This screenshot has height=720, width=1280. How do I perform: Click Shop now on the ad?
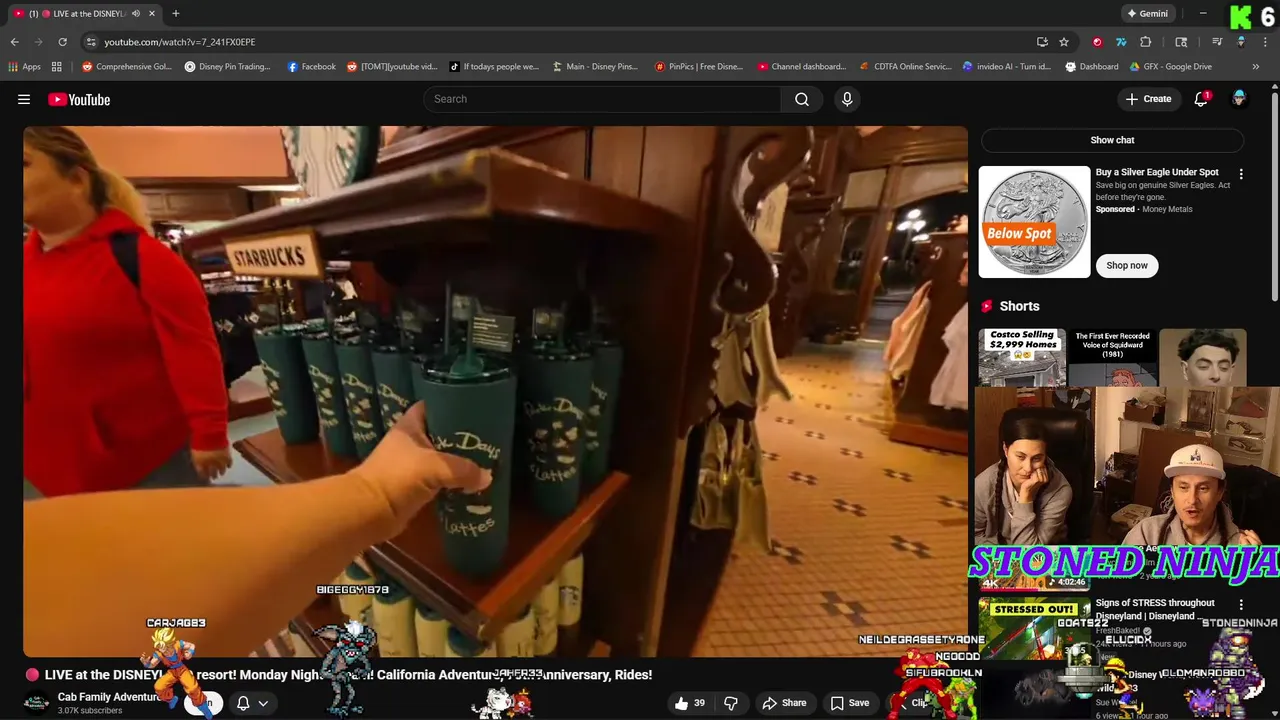(1127, 265)
